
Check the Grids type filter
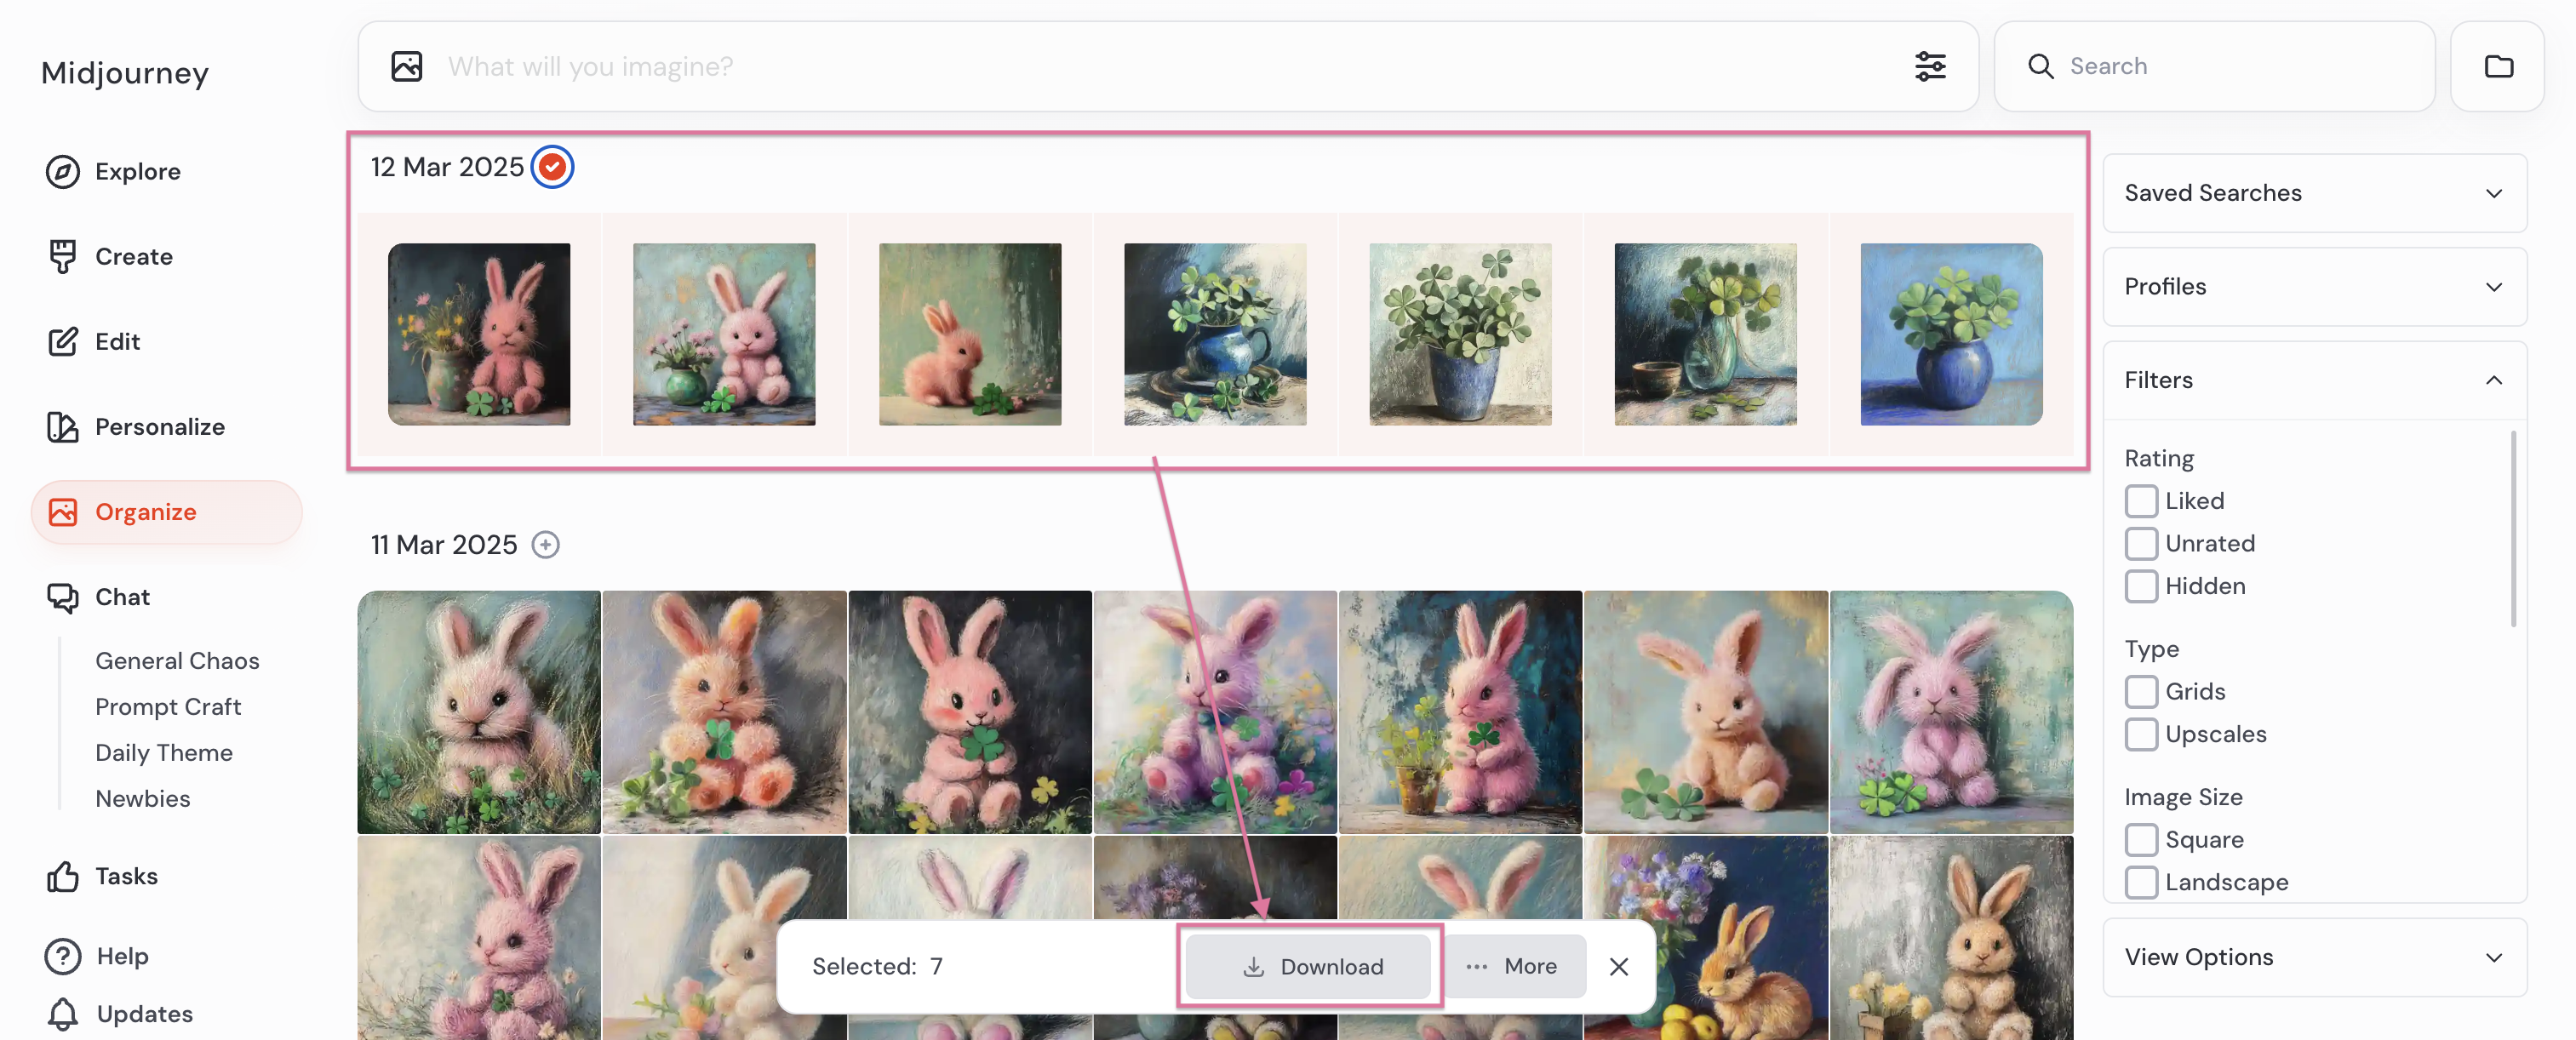pyautogui.click(x=2141, y=691)
